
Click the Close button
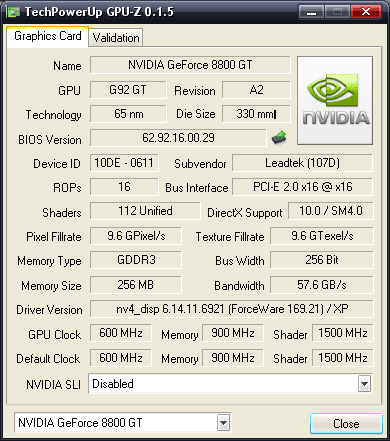coord(346,424)
